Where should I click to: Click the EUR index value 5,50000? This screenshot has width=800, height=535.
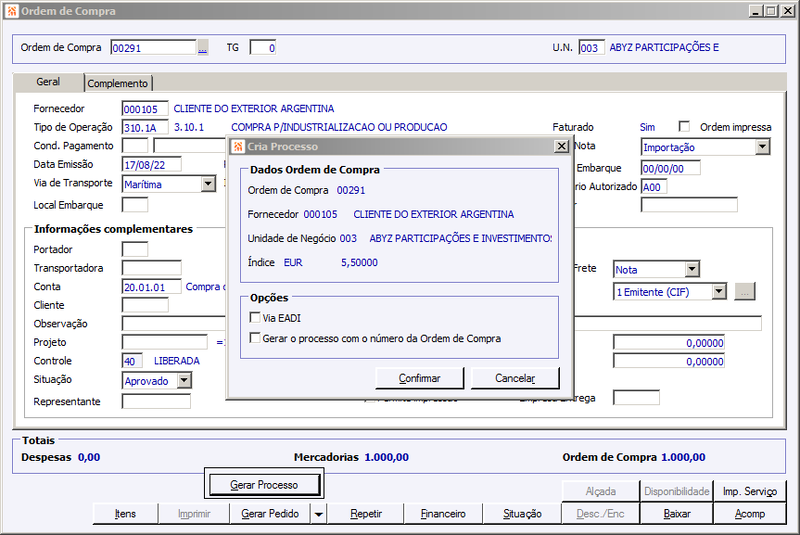(359, 263)
